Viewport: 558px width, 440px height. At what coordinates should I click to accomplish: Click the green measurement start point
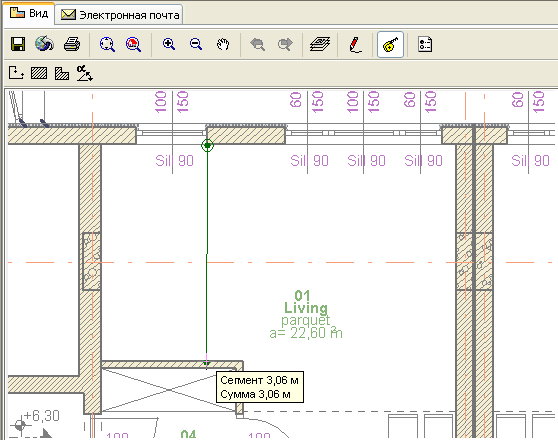(207, 145)
